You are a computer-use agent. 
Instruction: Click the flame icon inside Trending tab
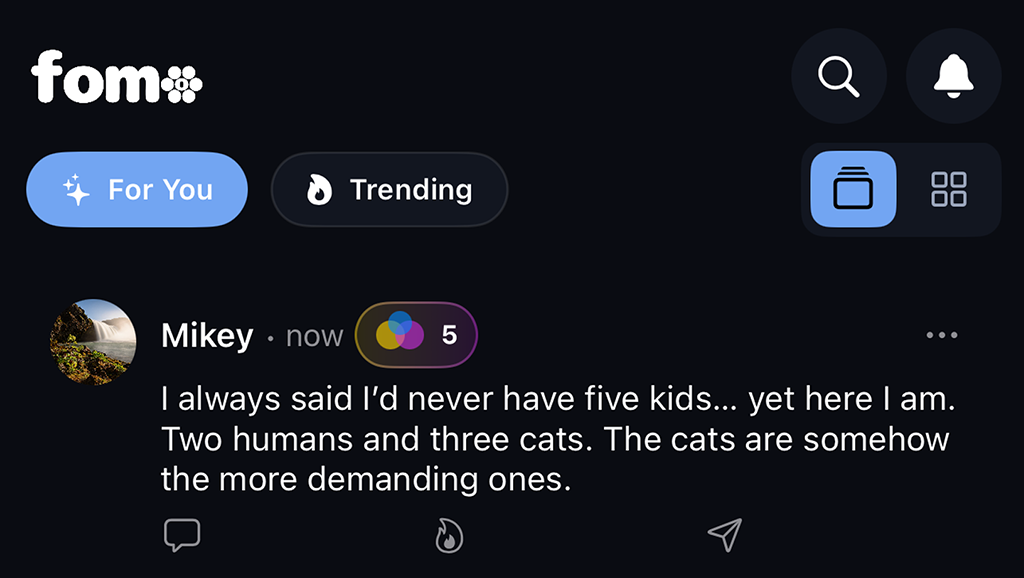click(x=319, y=190)
